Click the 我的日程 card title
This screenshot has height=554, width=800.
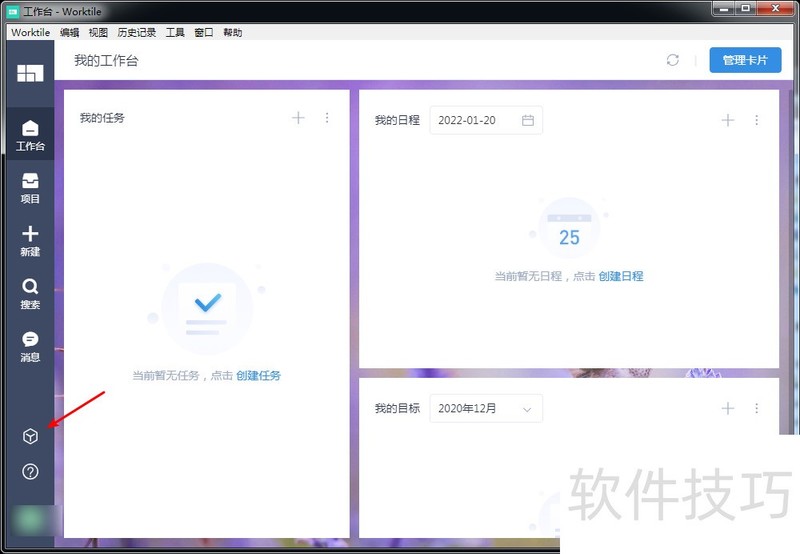[397, 120]
